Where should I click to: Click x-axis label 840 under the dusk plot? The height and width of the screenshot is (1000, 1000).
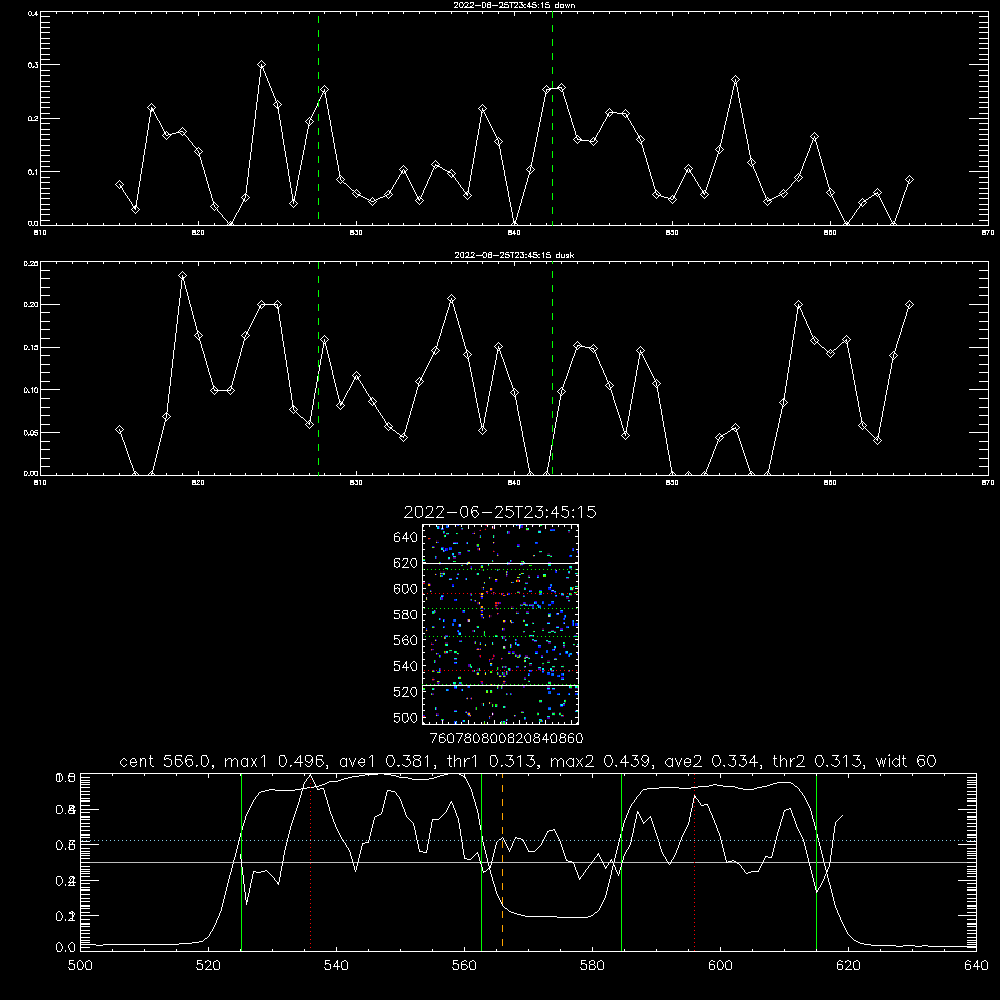coord(515,483)
